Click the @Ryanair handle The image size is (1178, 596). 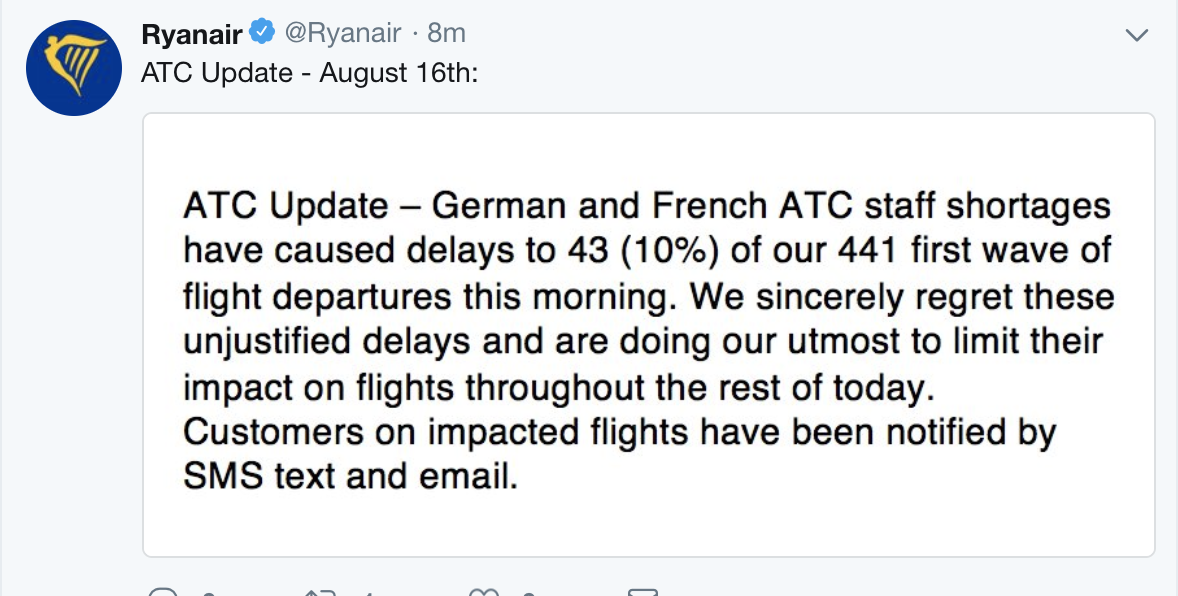[343, 34]
